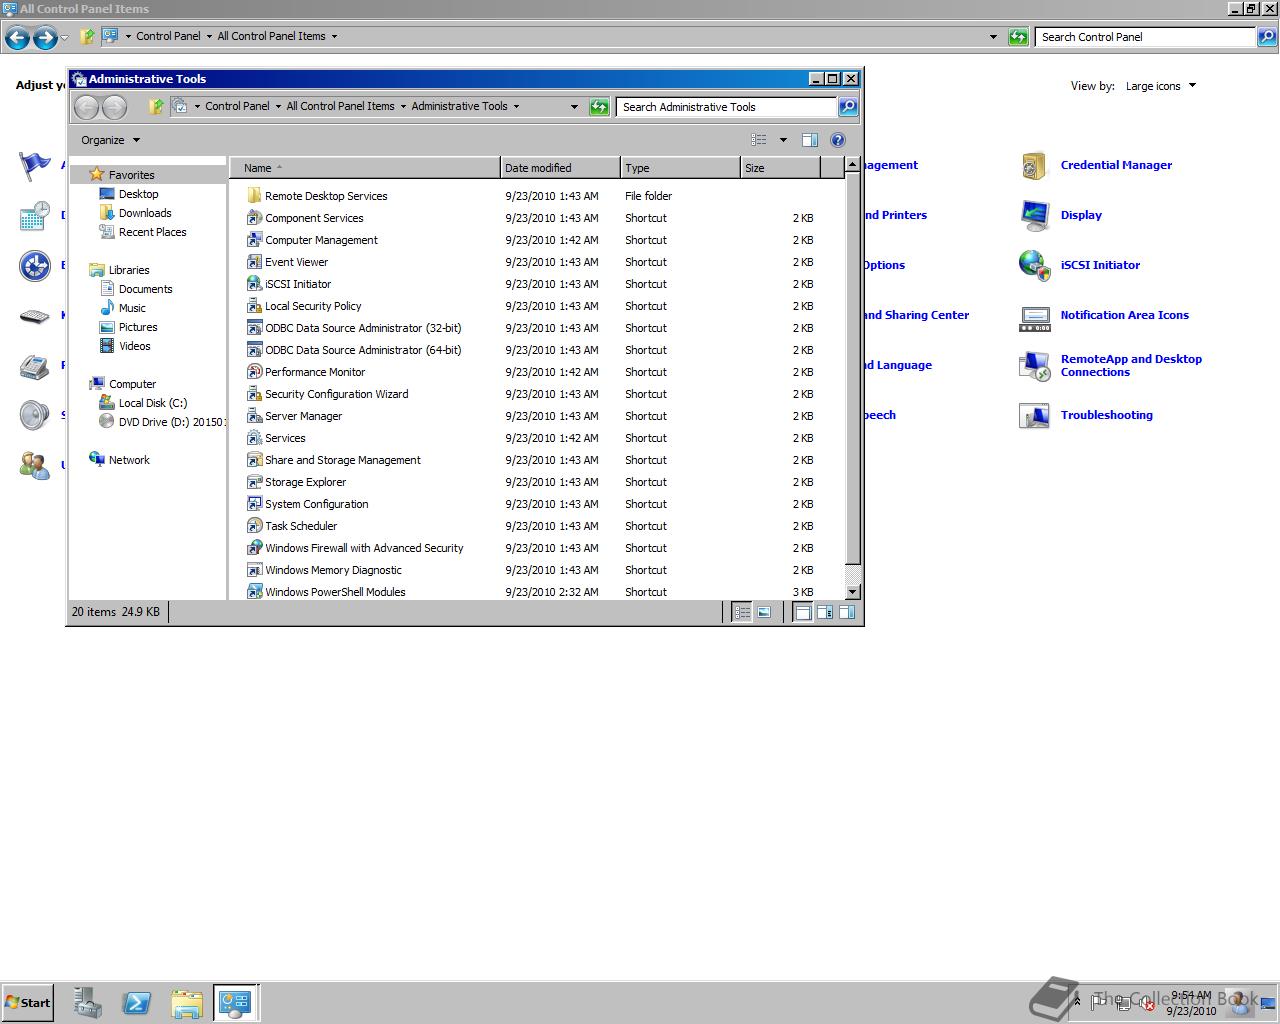Select Security Configuration Wizard entry
1280x1024 pixels.
[x=336, y=394]
